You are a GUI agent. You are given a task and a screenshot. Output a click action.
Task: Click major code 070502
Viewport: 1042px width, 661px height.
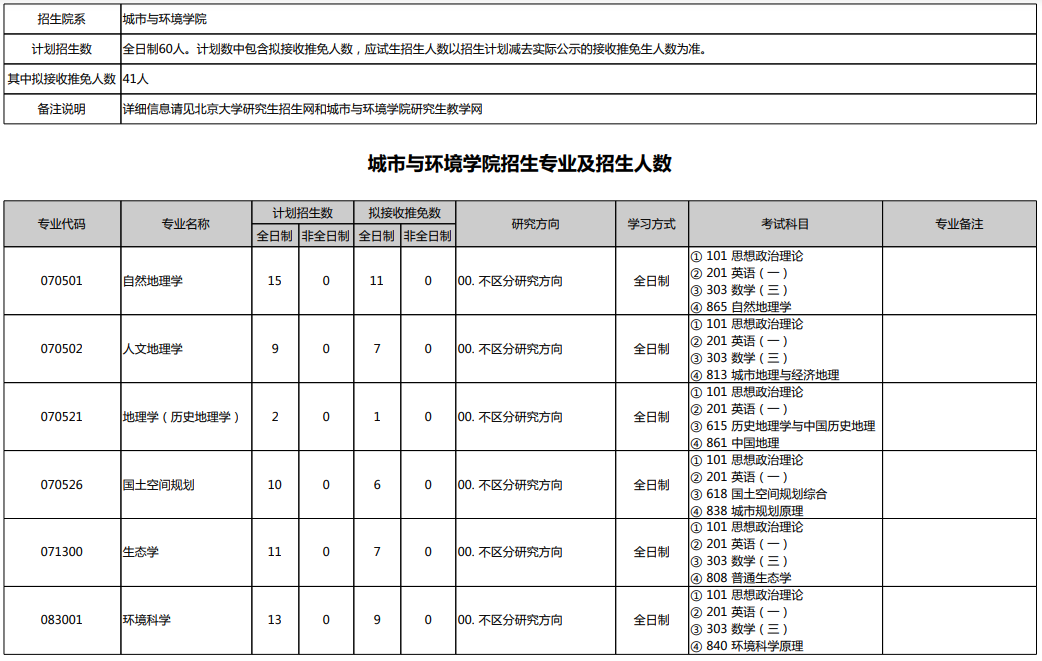tap(62, 349)
